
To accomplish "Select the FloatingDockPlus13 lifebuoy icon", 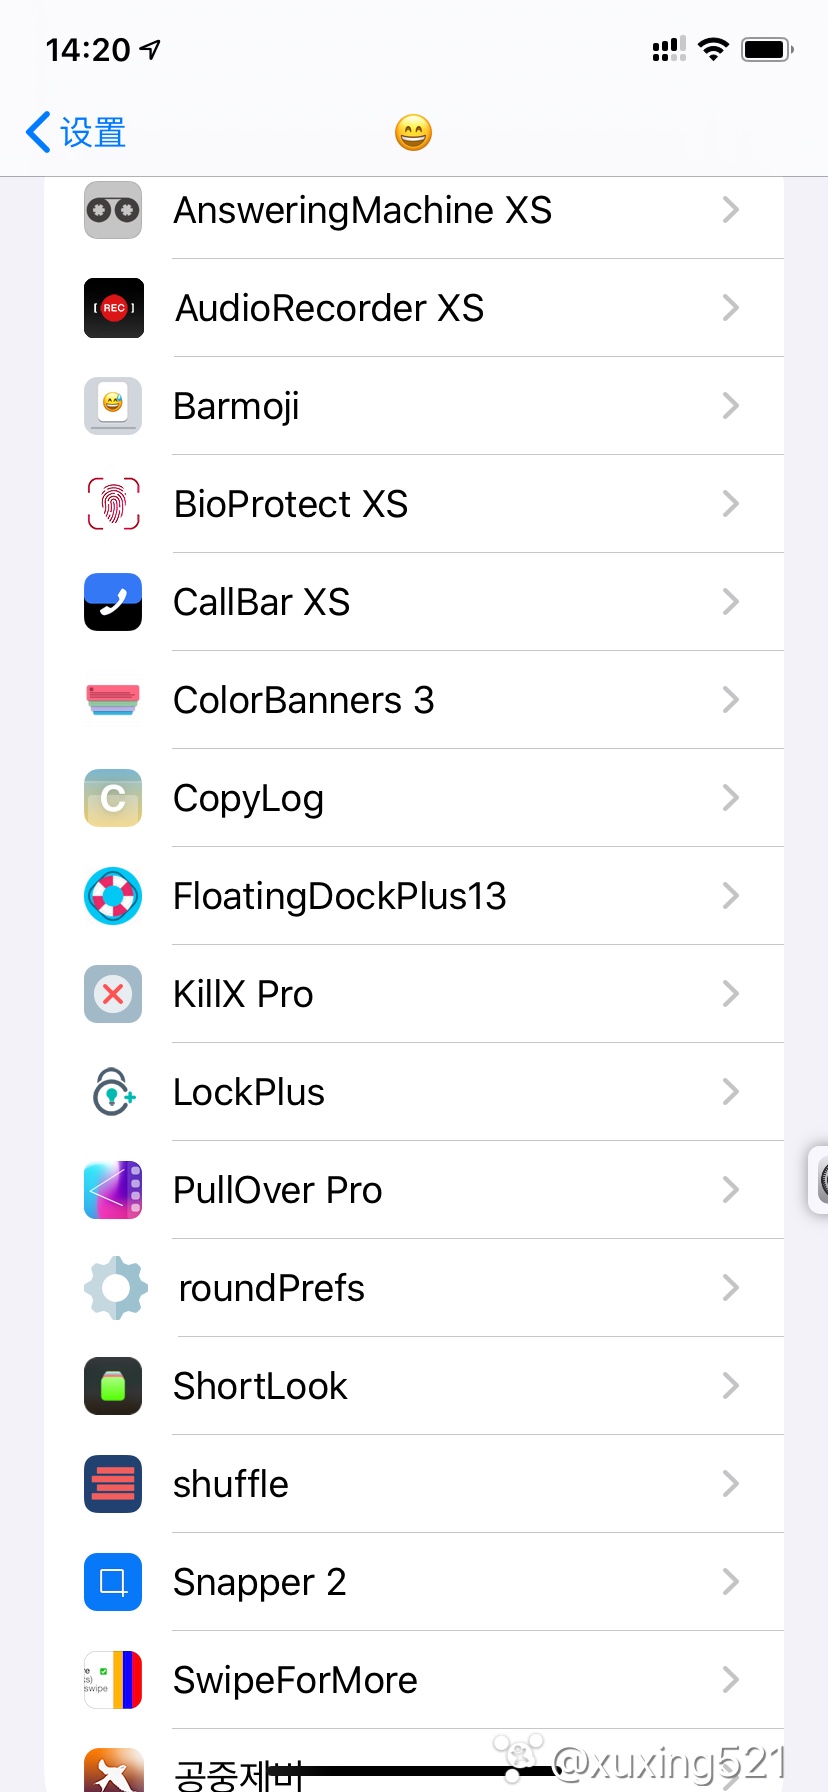I will [113, 896].
